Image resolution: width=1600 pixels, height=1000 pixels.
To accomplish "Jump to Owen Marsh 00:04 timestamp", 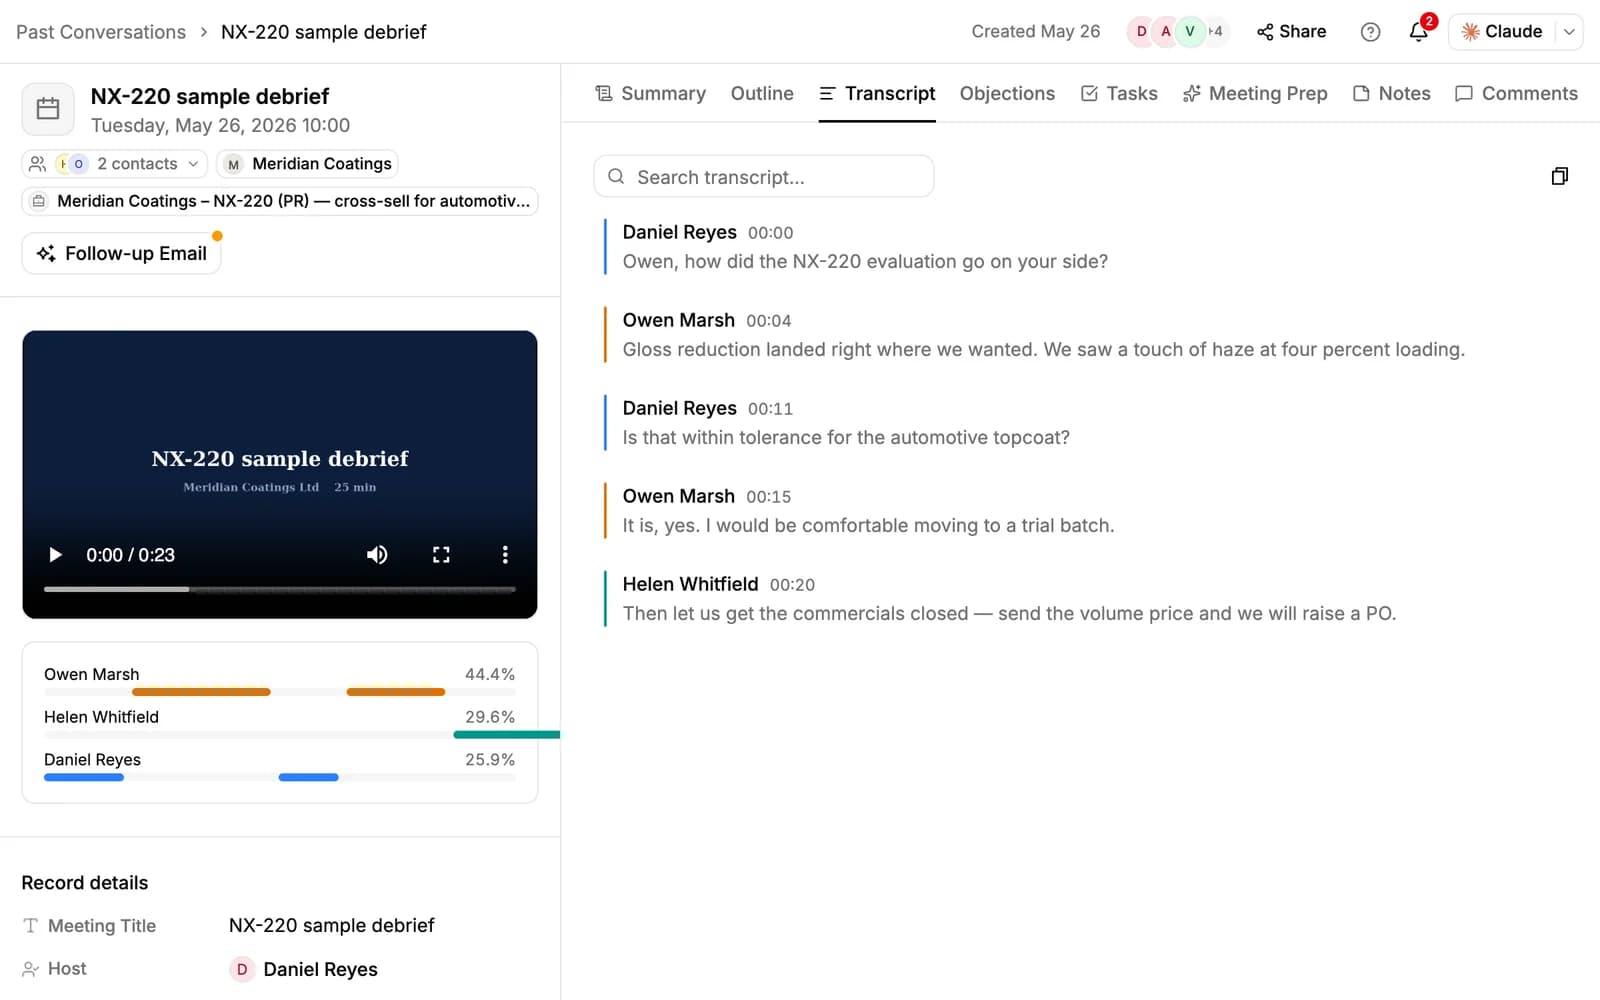I will 768,321.
